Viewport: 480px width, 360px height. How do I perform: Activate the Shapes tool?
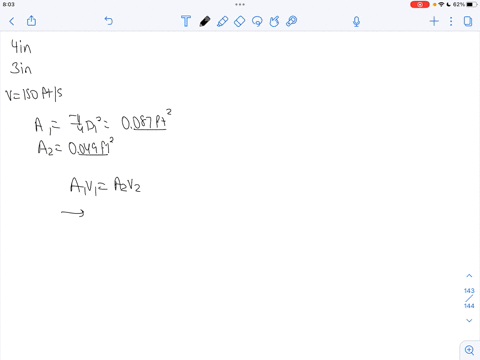pos(274,21)
